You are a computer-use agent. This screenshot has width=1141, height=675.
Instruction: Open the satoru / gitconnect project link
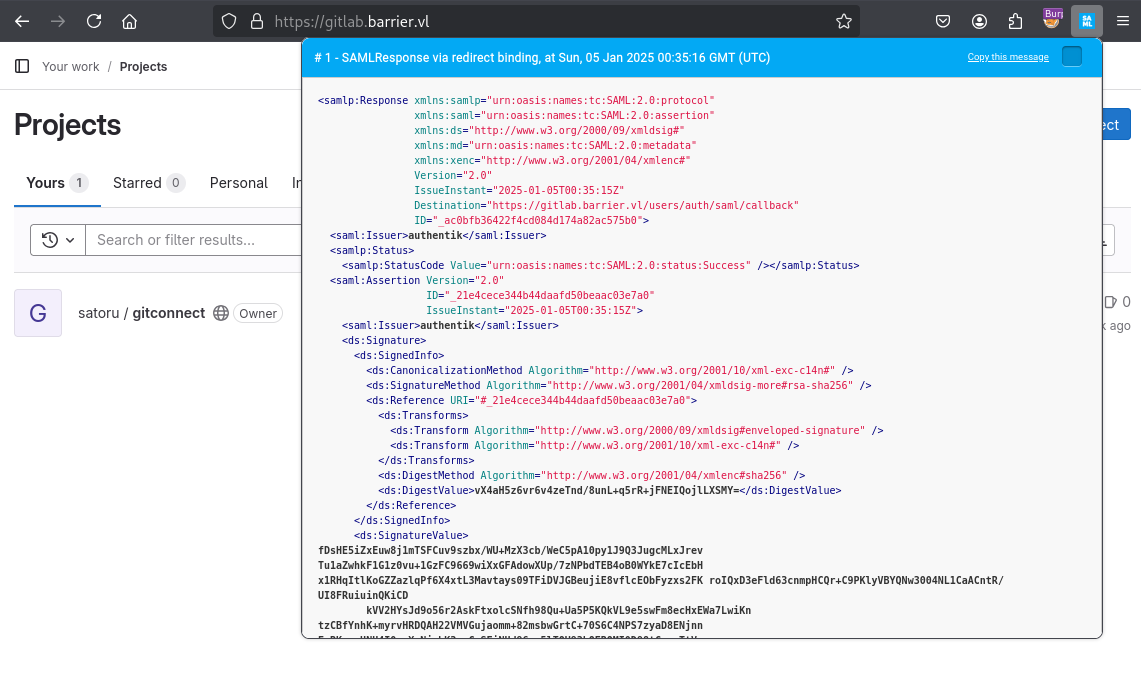coord(141,313)
